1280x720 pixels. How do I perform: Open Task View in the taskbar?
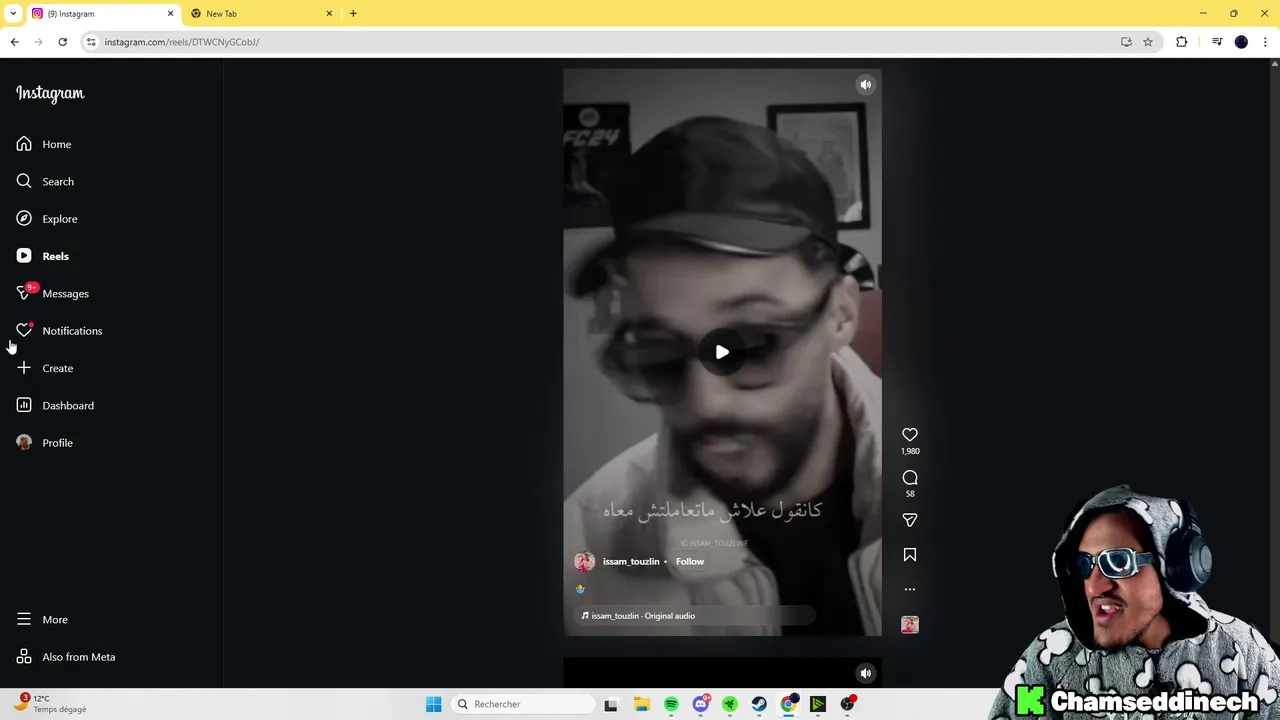(611, 704)
